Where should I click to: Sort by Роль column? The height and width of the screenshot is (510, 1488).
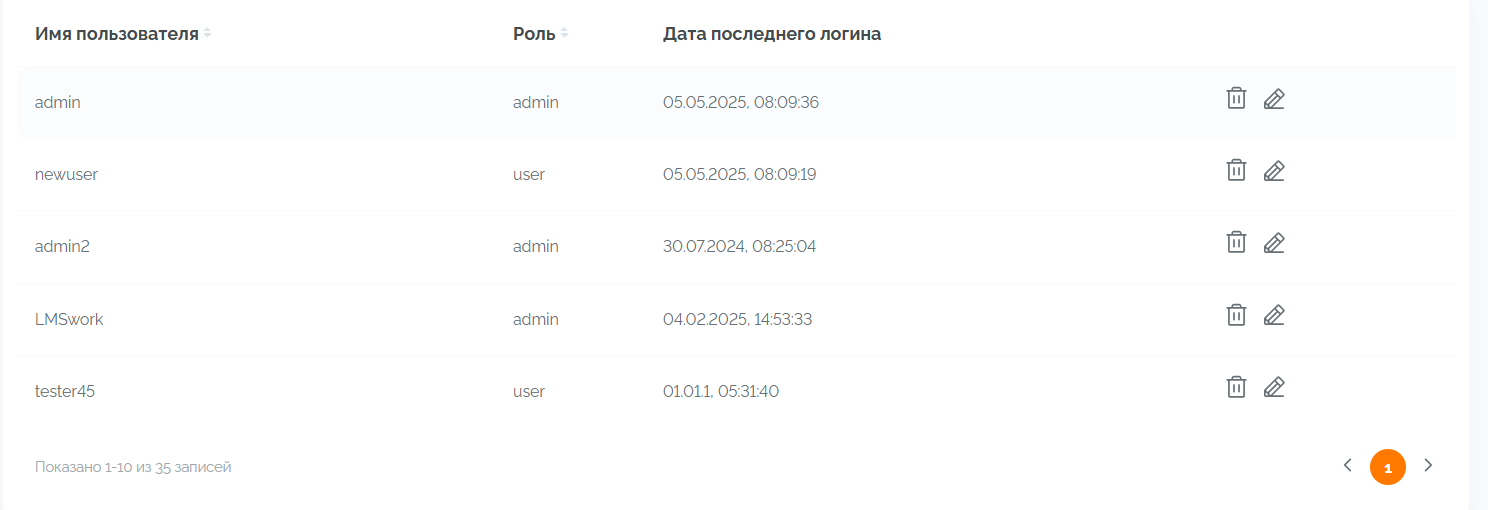(x=564, y=33)
